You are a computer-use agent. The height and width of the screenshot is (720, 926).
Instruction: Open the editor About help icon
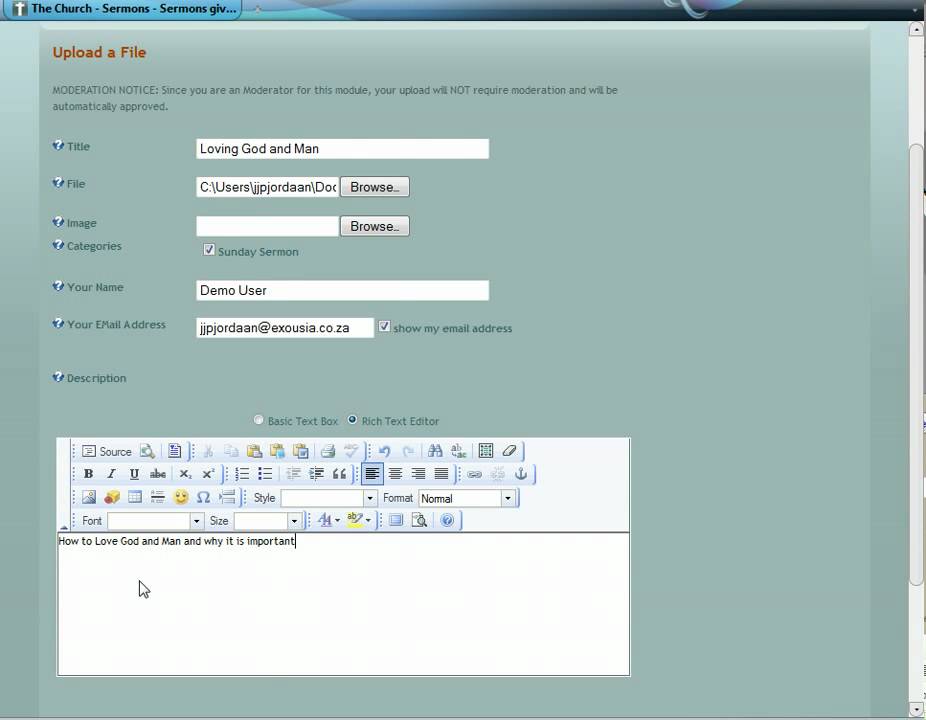coord(447,520)
